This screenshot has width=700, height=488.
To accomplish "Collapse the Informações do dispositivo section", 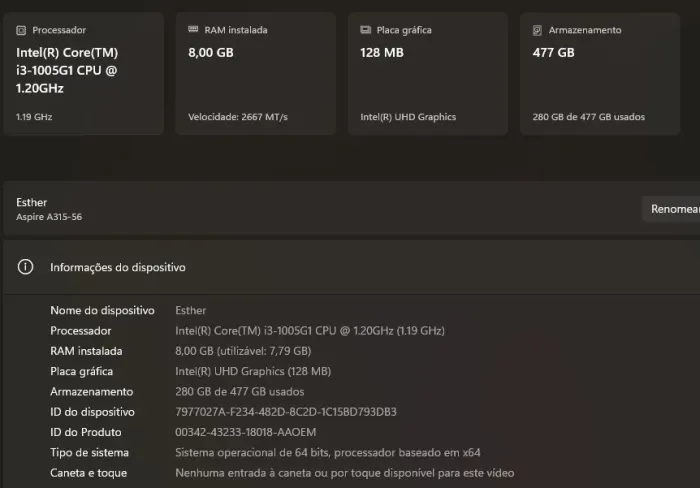I will (352, 267).
